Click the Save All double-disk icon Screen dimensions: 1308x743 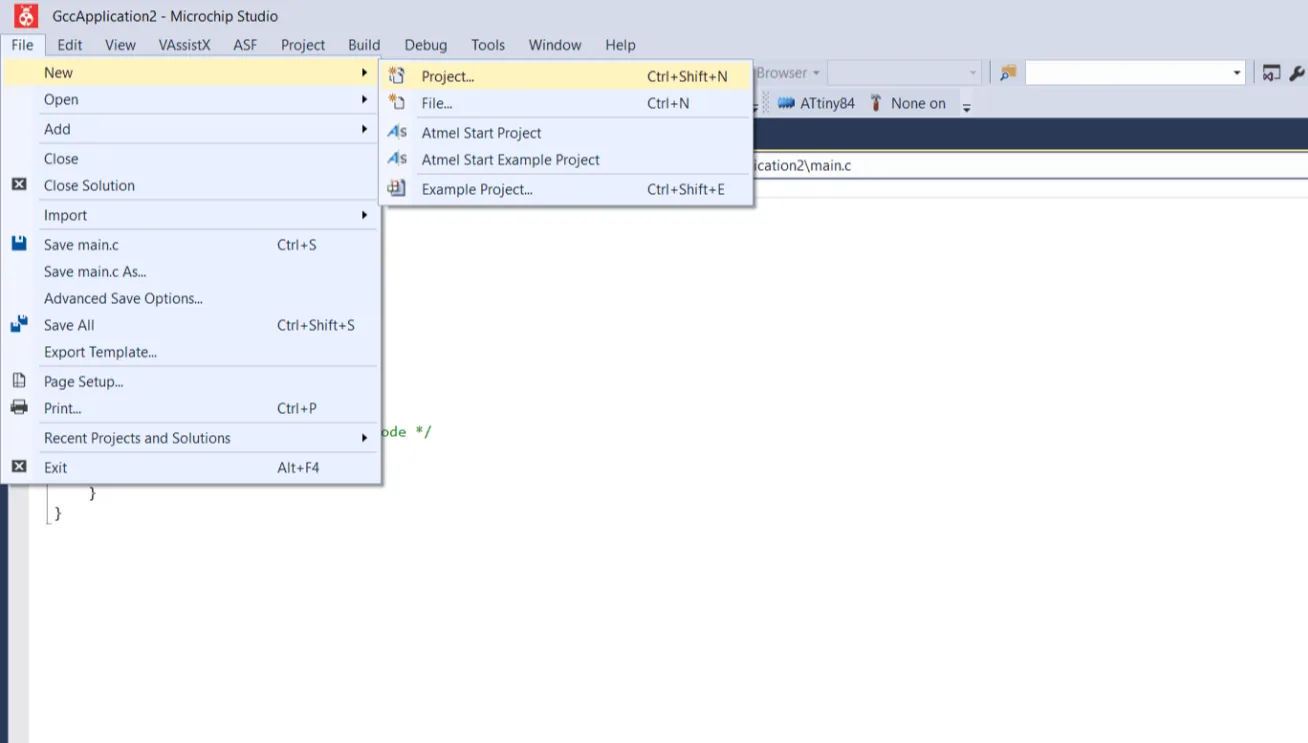19,325
